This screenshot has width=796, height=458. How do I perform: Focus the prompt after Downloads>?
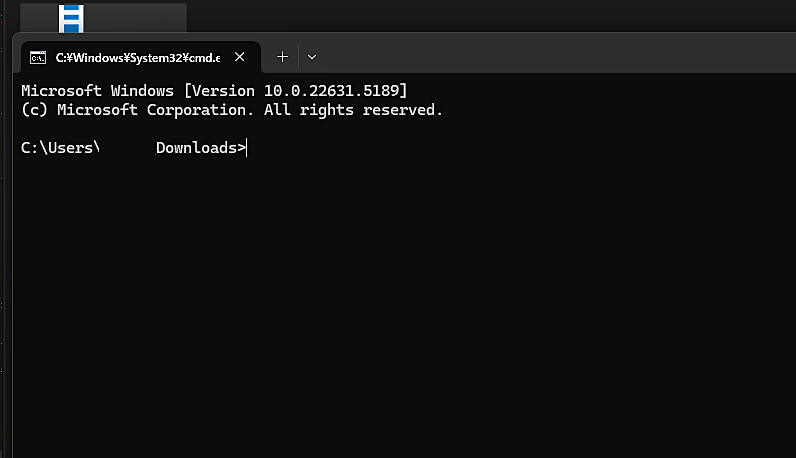pos(247,148)
